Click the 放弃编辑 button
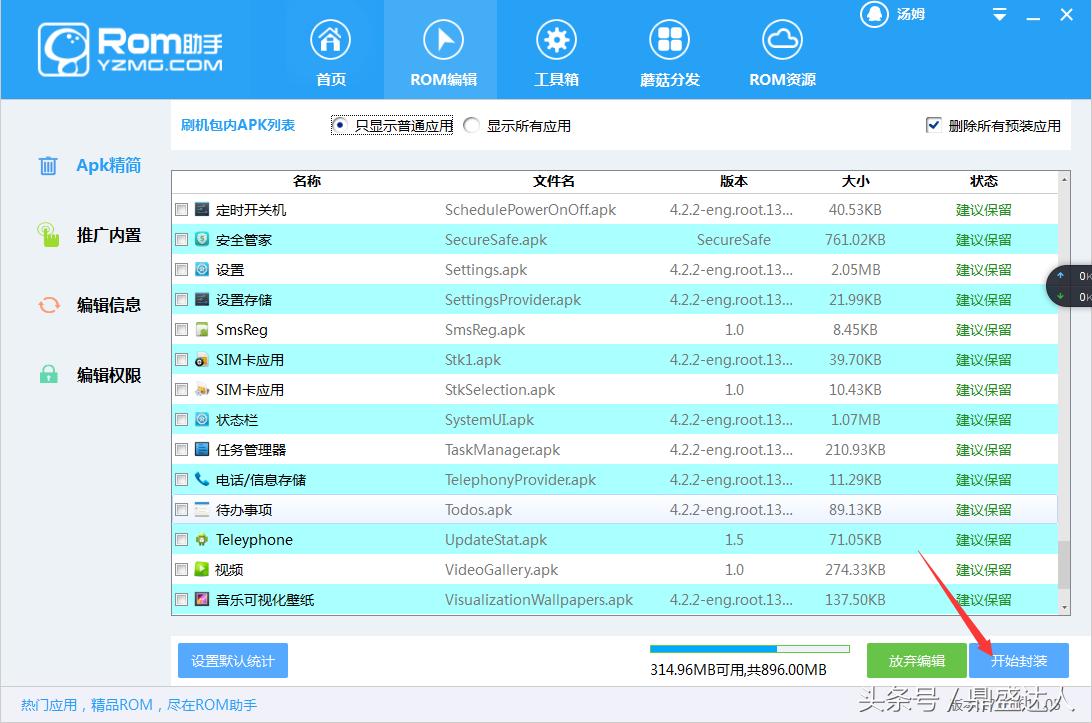The image size is (1092, 723). click(916, 660)
